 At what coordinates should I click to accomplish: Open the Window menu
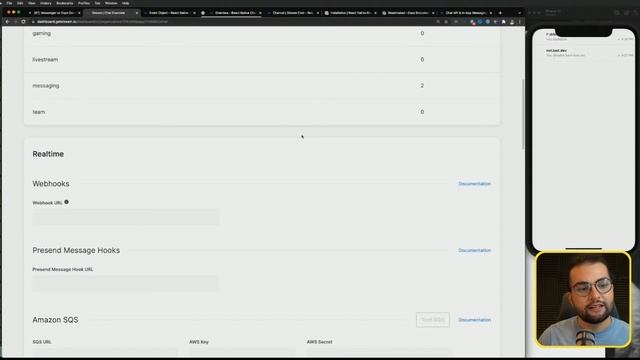pos(111,3)
